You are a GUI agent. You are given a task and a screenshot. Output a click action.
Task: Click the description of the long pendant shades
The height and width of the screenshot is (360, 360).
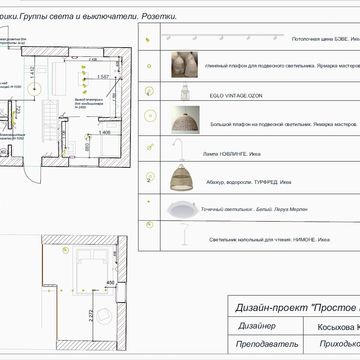tap(282, 66)
